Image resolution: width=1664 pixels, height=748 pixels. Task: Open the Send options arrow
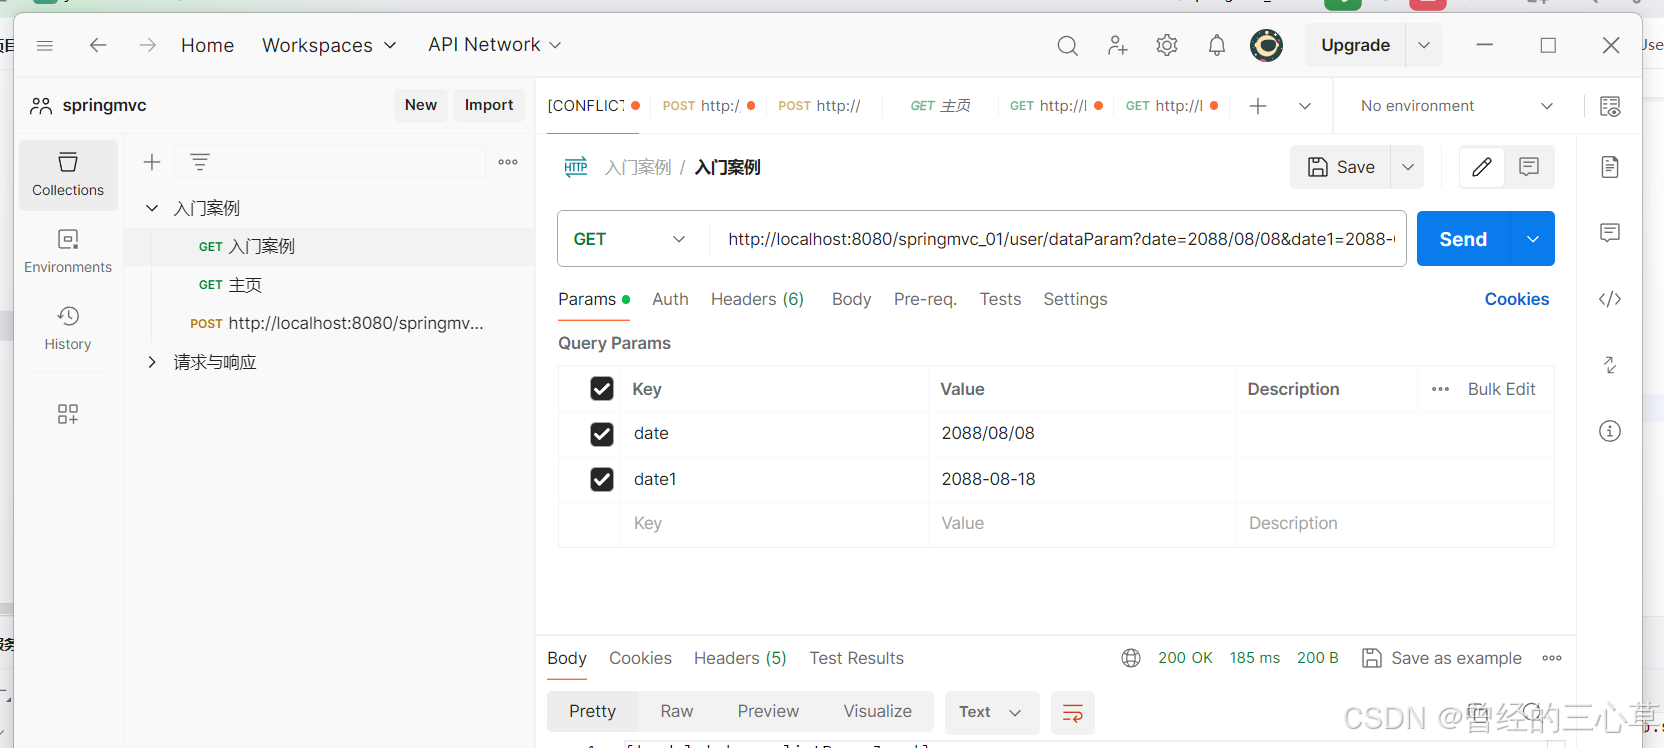click(x=1533, y=239)
